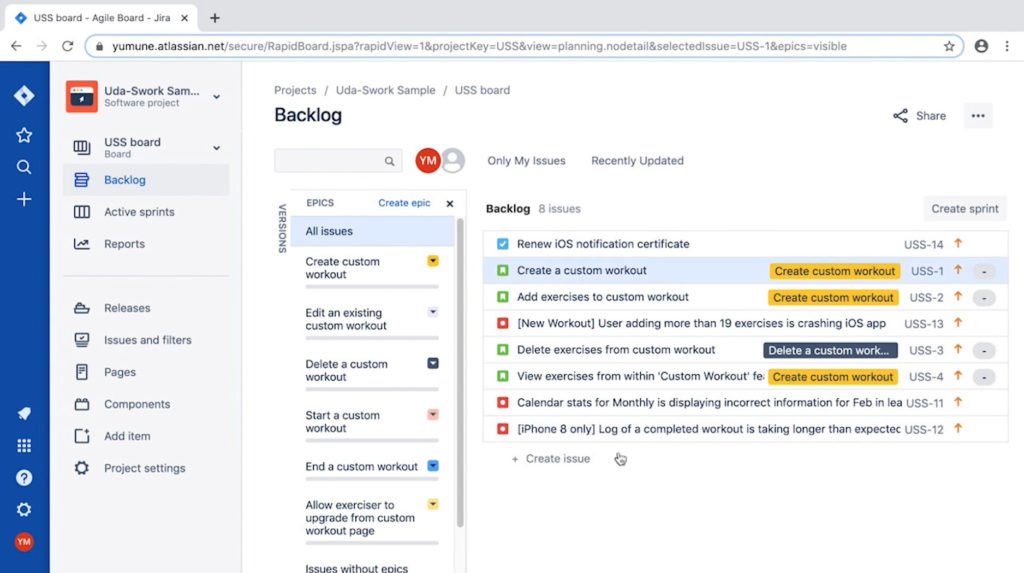
Task: Open Jira home diamond logo
Action: [x=24, y=95]
